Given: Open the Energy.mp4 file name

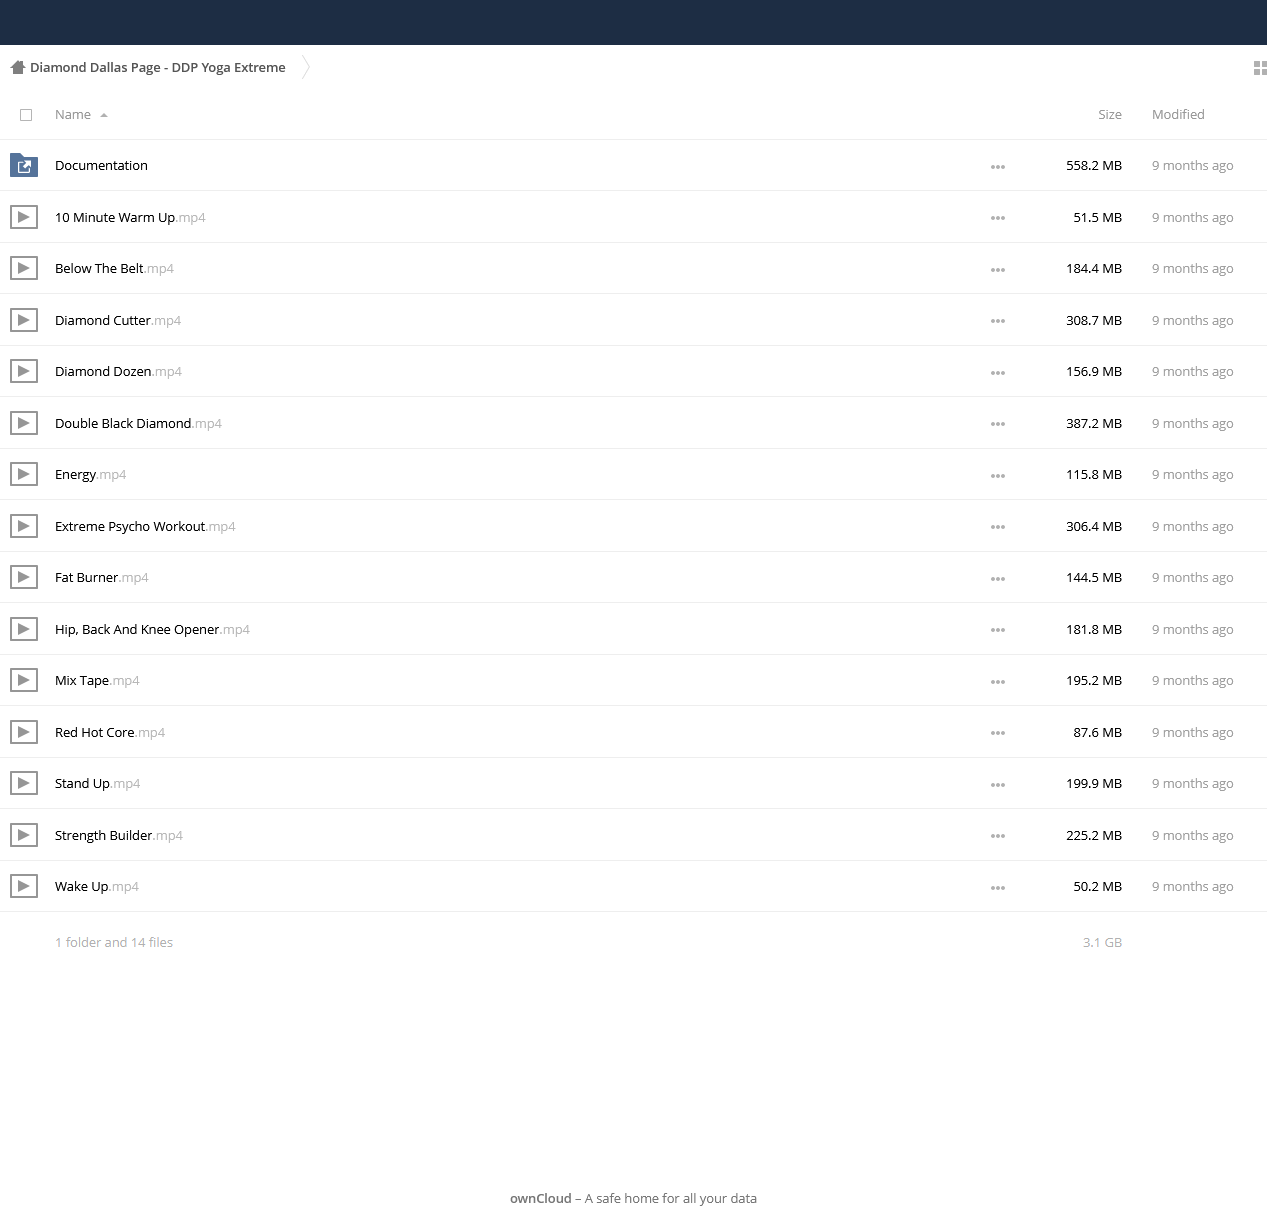Looking at the screenshot, I should tap(90, 475).
